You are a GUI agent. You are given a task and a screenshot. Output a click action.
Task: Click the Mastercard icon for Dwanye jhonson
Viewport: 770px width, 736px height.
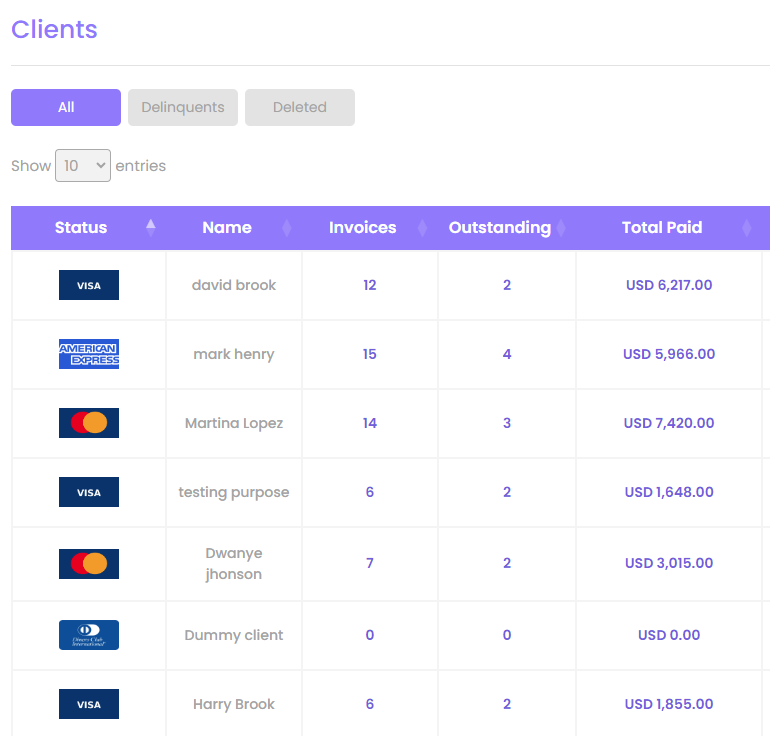pyautogui.click(x=89, y=564)
